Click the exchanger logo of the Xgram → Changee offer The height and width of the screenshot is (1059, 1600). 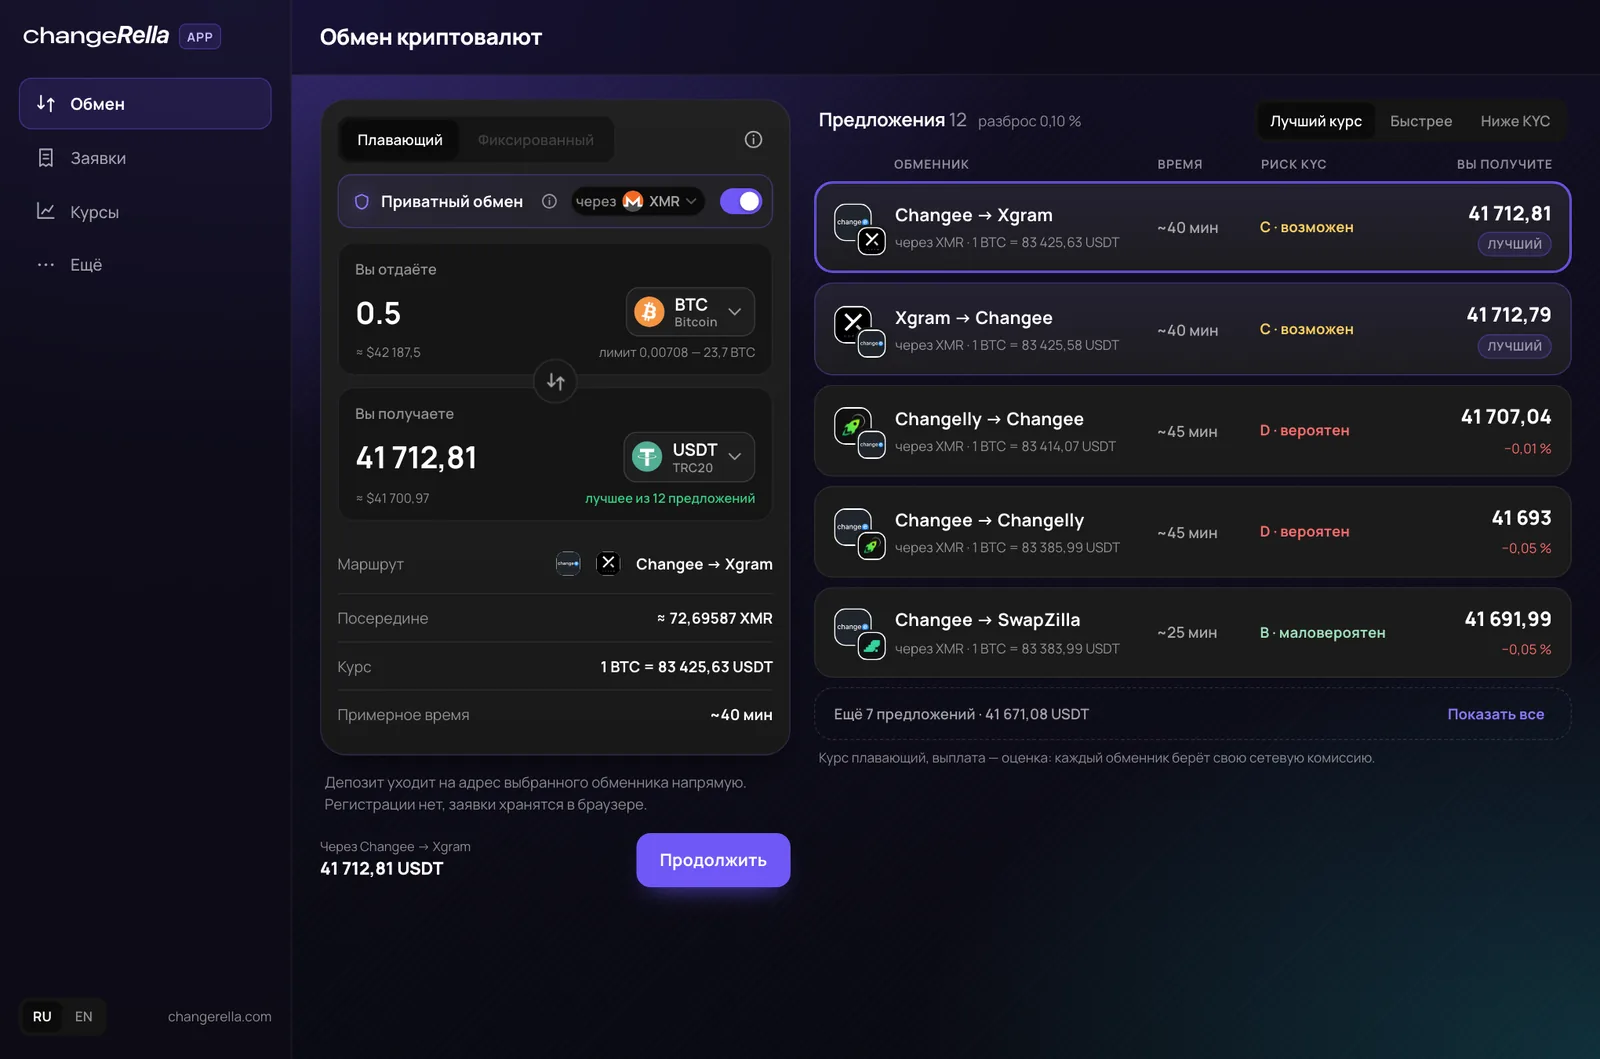[x=860, y=331]
